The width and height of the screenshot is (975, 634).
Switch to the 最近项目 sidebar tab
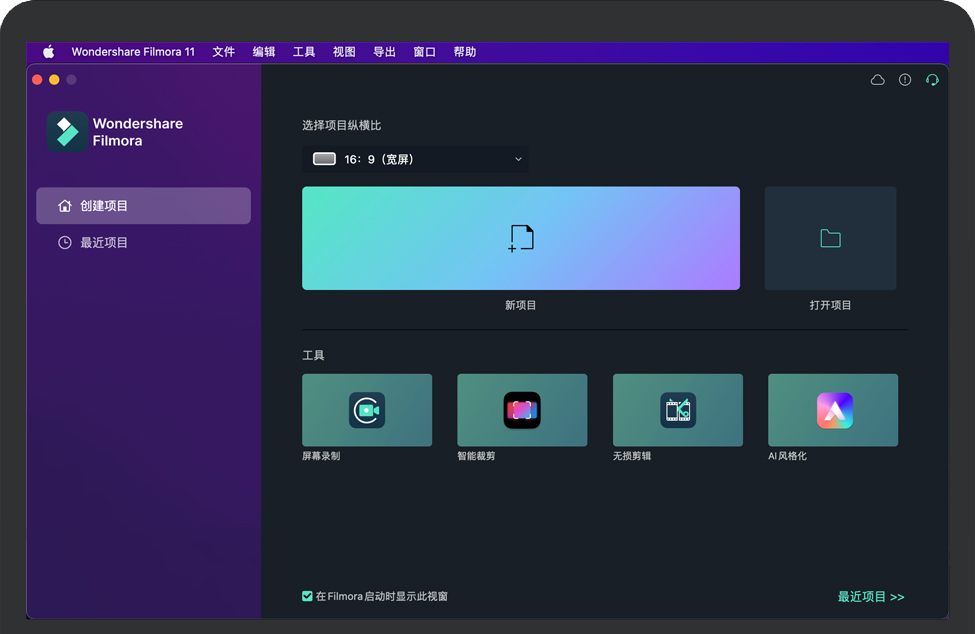coord(144,242)
